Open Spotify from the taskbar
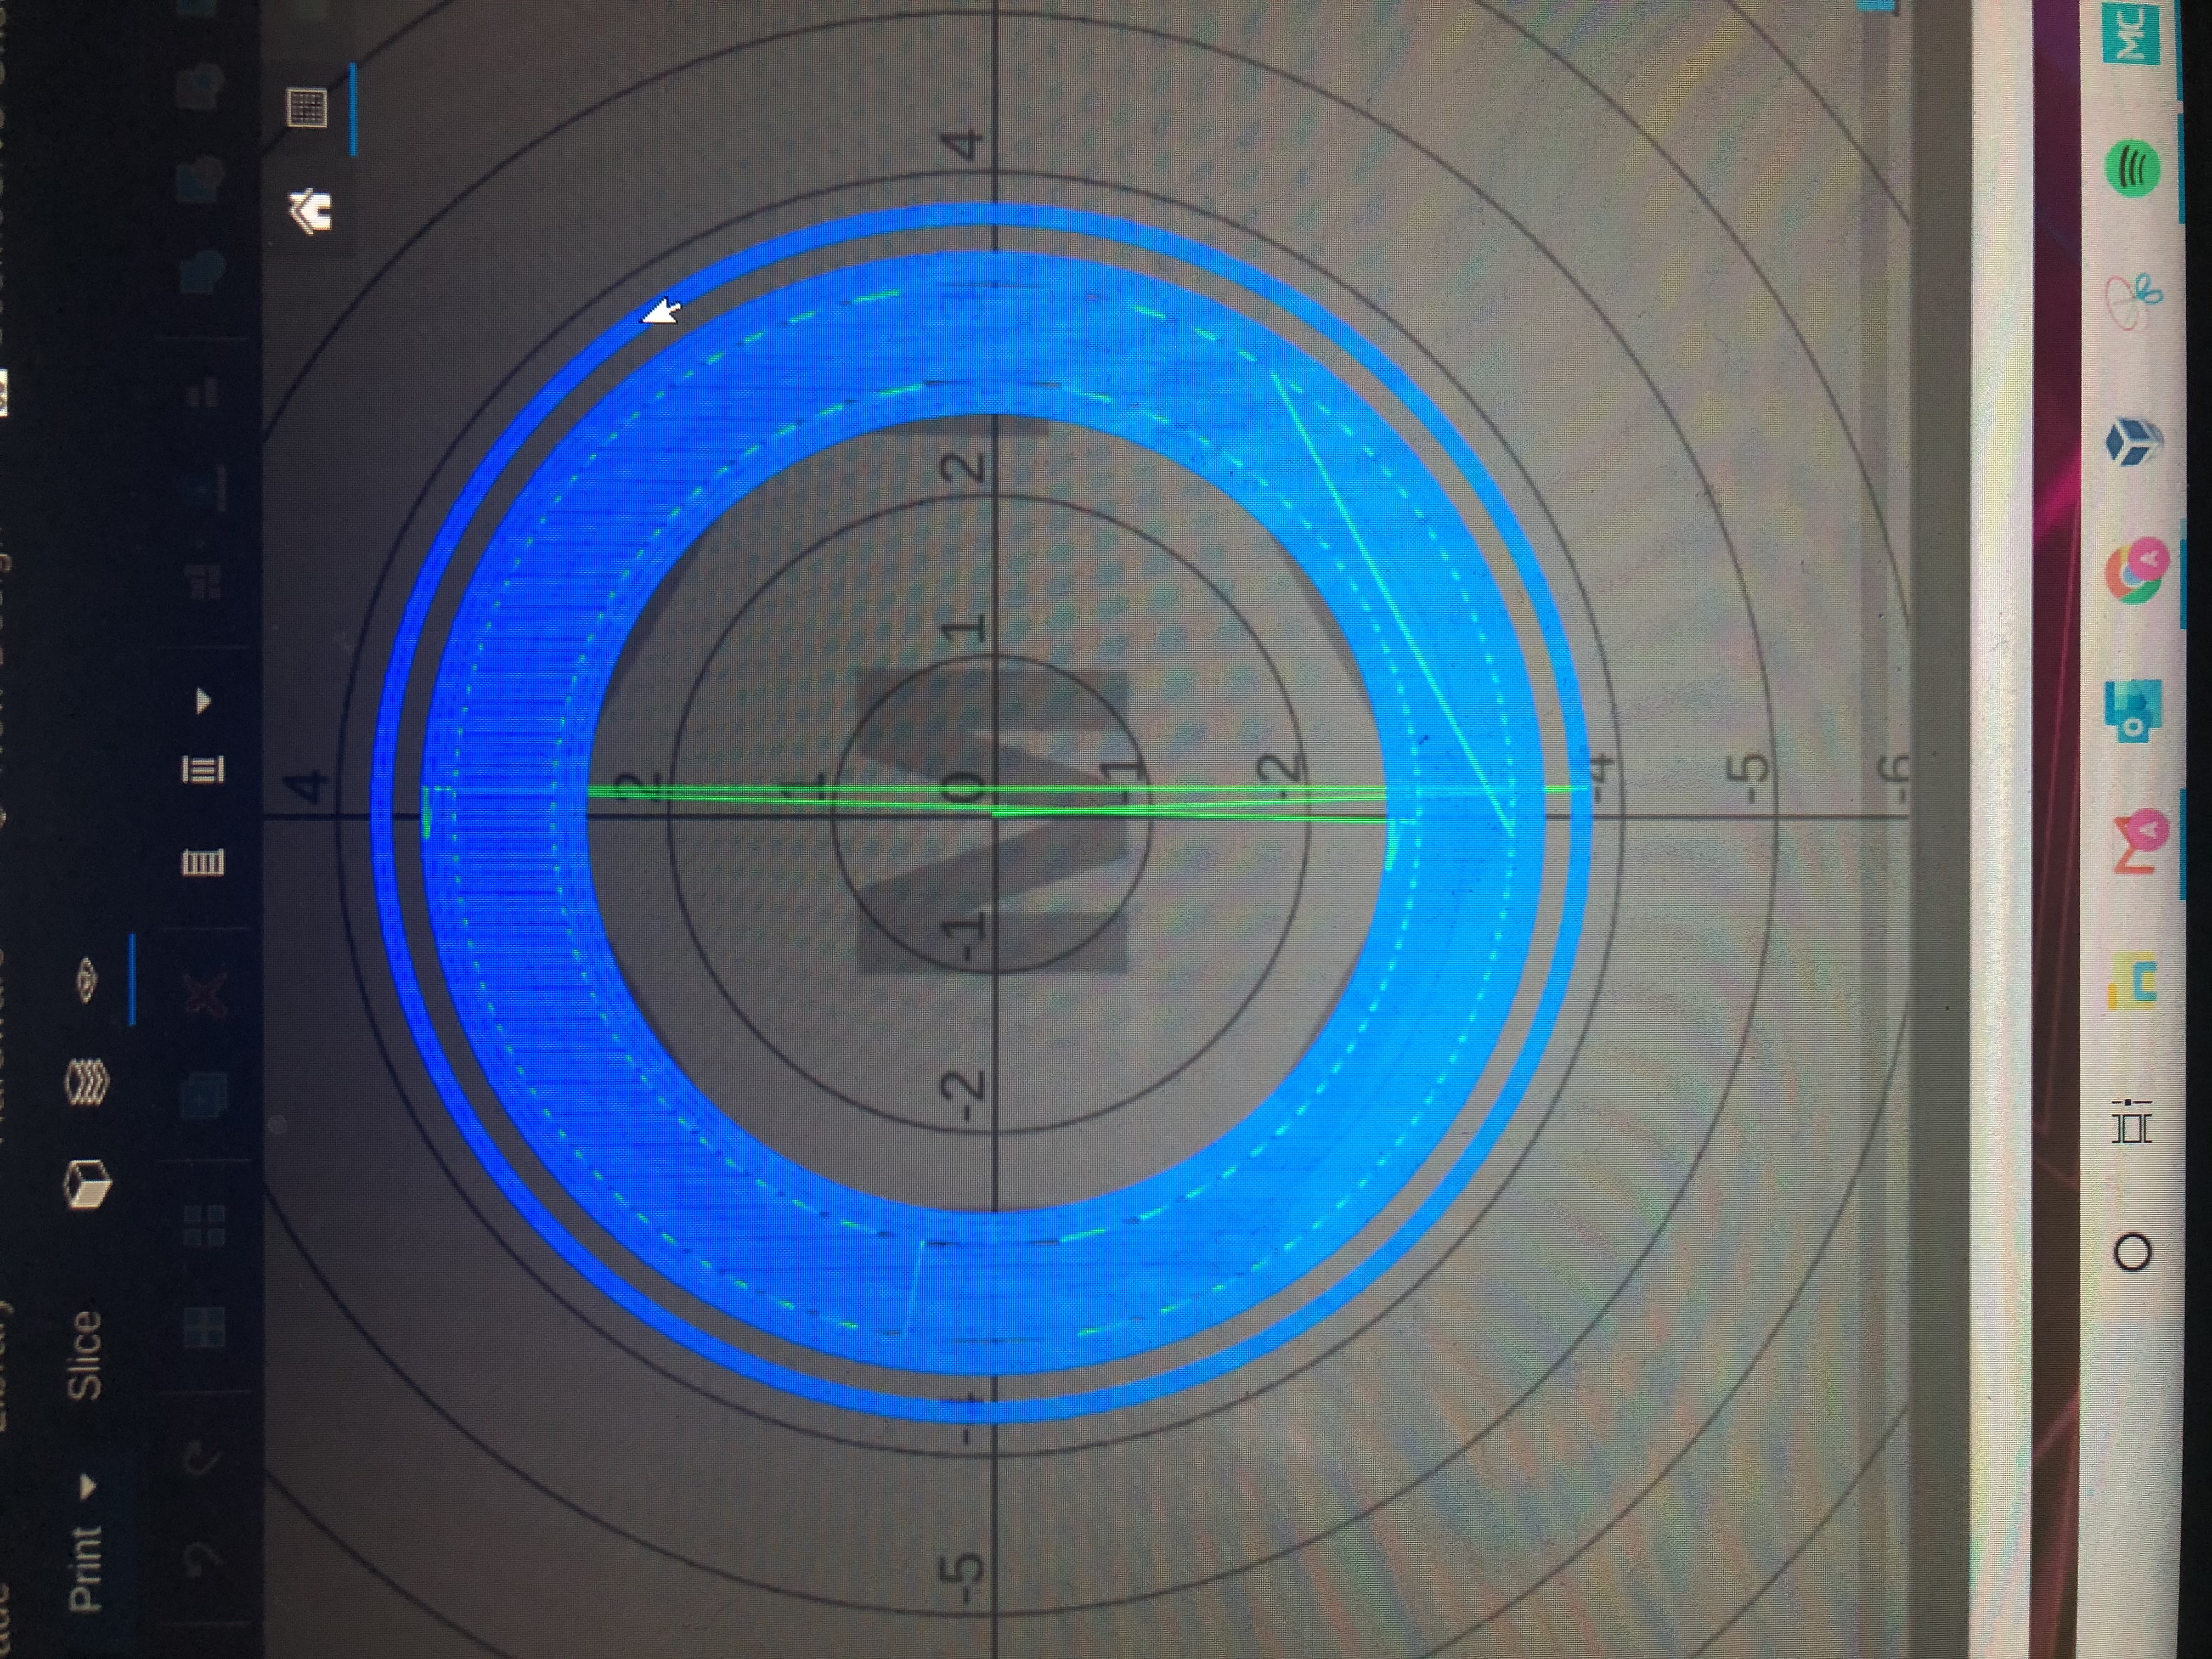The image size is (2212, 1659). [2131, 170]
